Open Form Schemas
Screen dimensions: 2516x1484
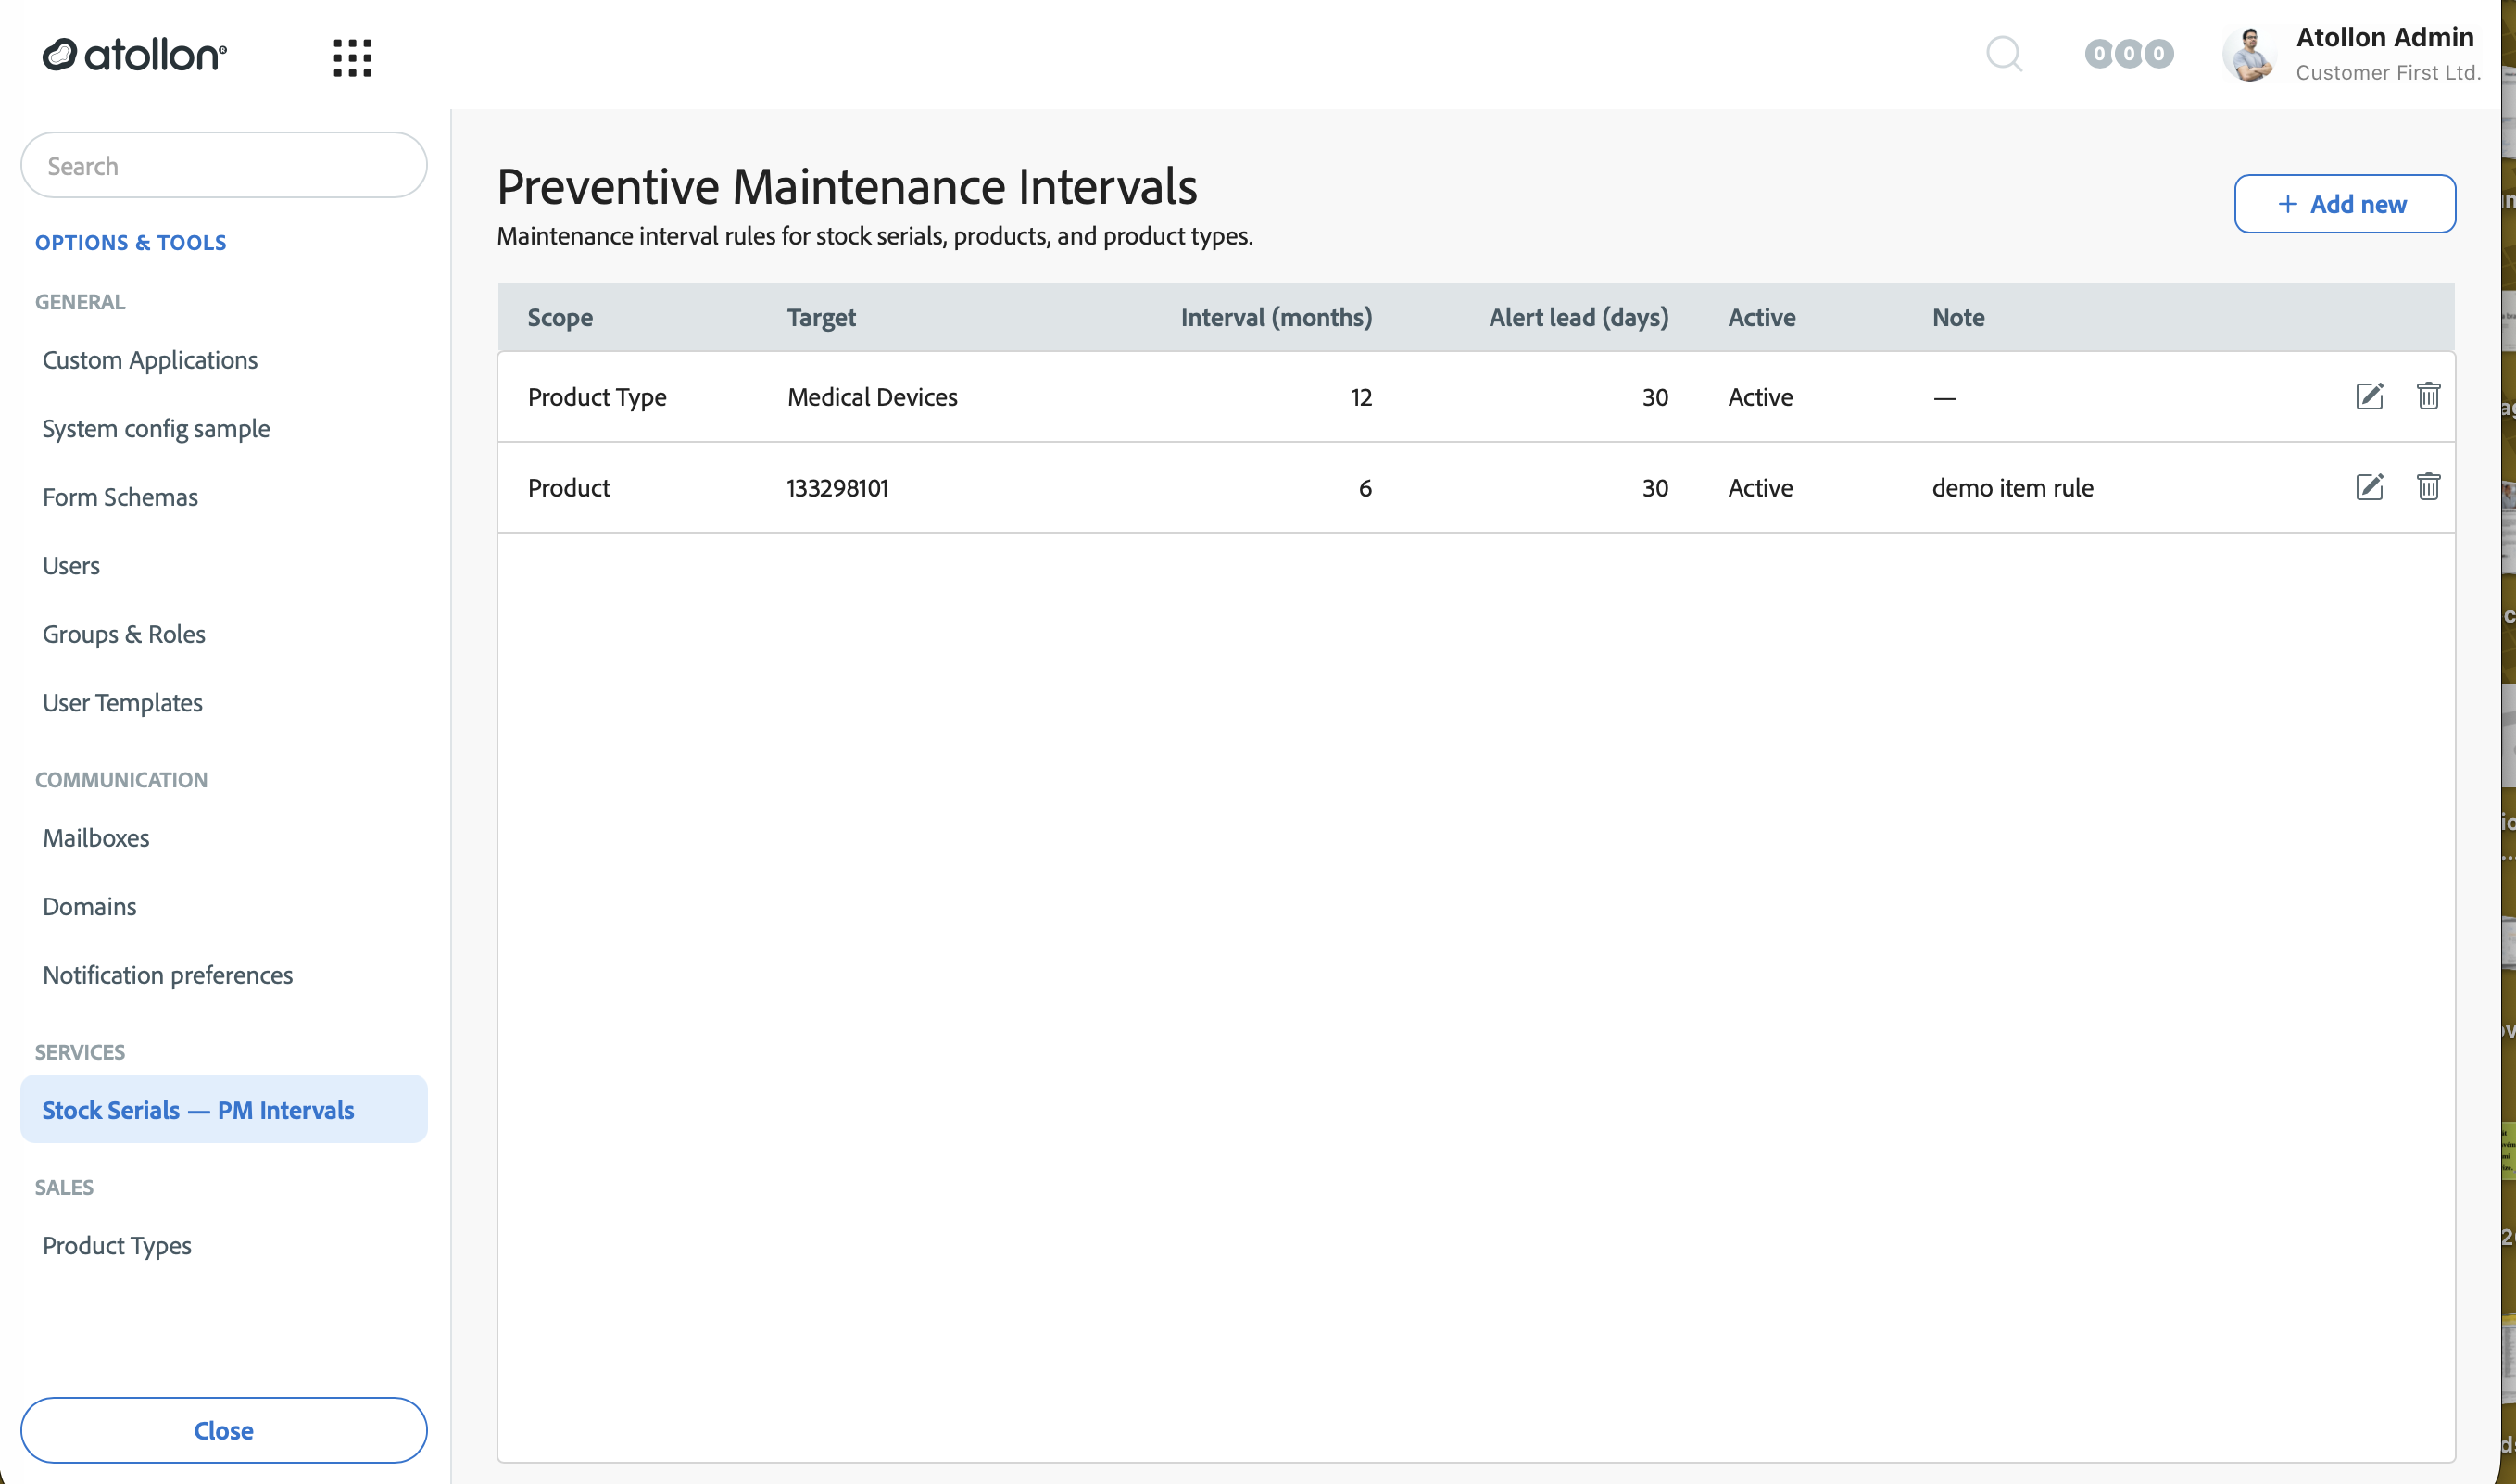[120, 497]
